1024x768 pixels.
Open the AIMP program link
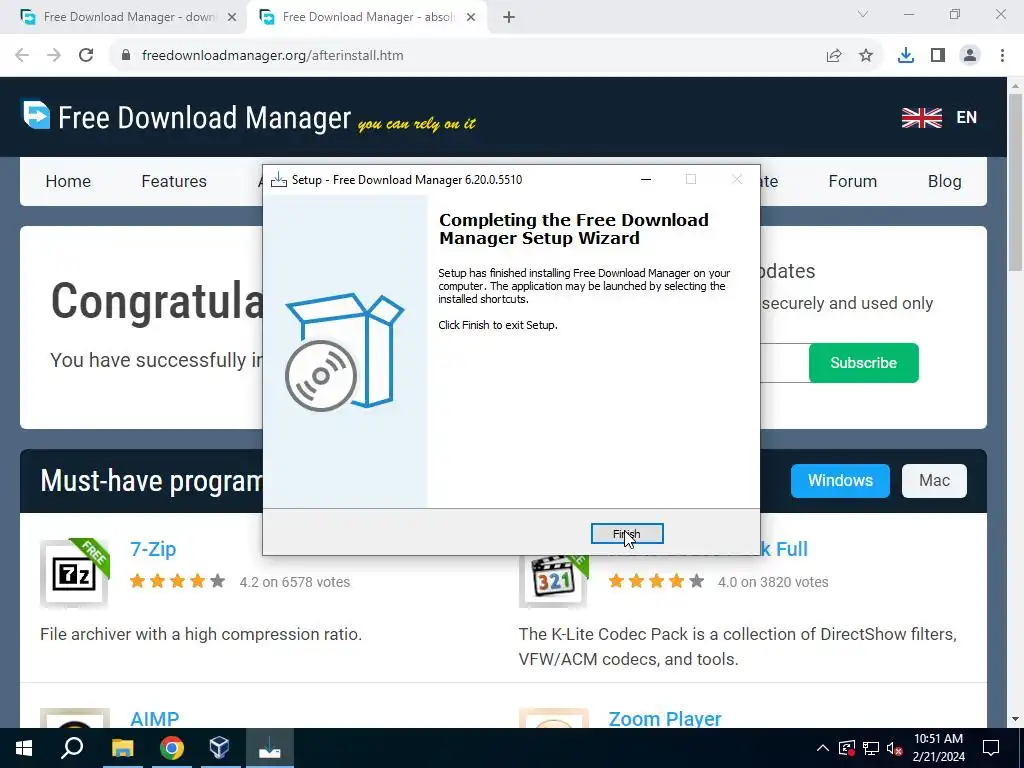click(x=154, y=719)
